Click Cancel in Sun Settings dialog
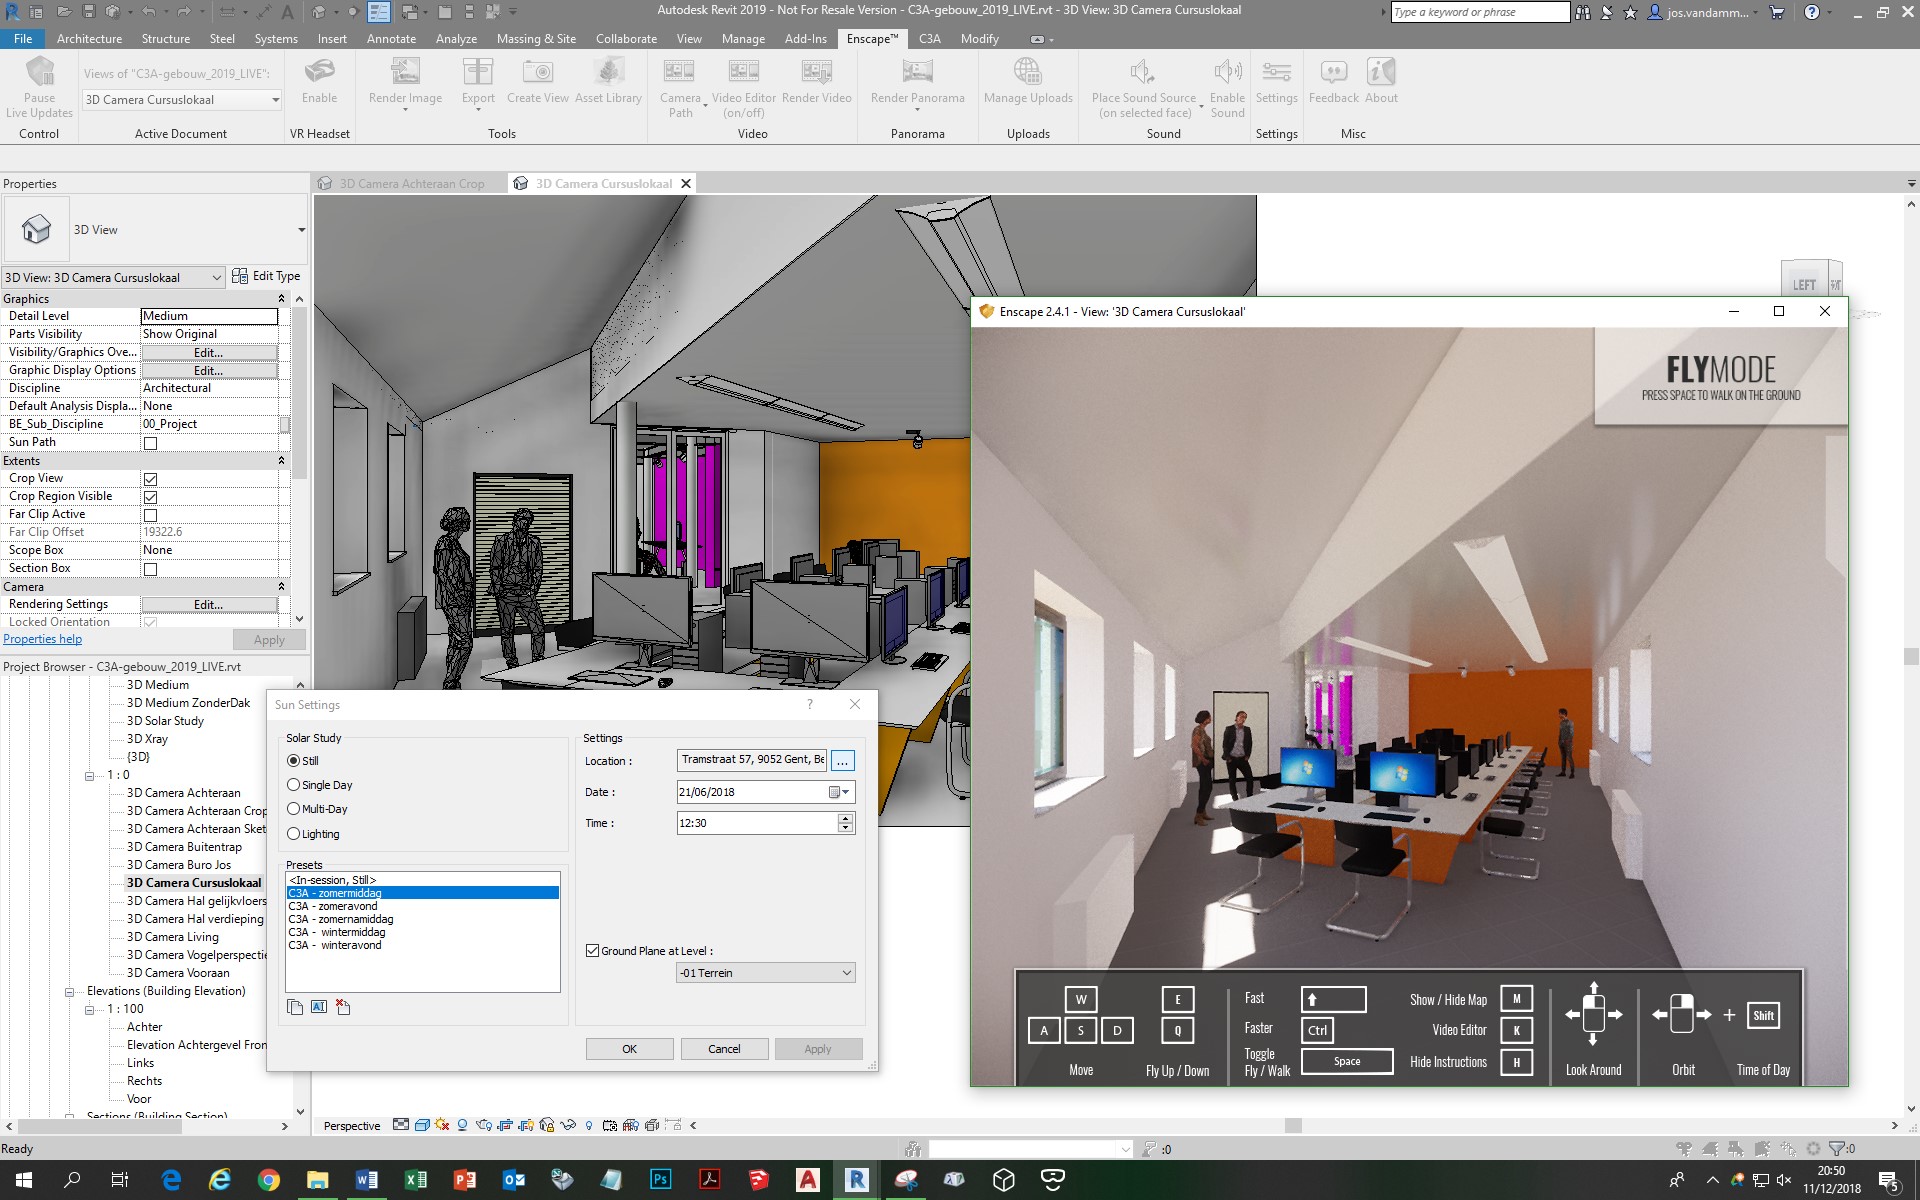Viewport: 1920px width, 1200px height. 724,1049
